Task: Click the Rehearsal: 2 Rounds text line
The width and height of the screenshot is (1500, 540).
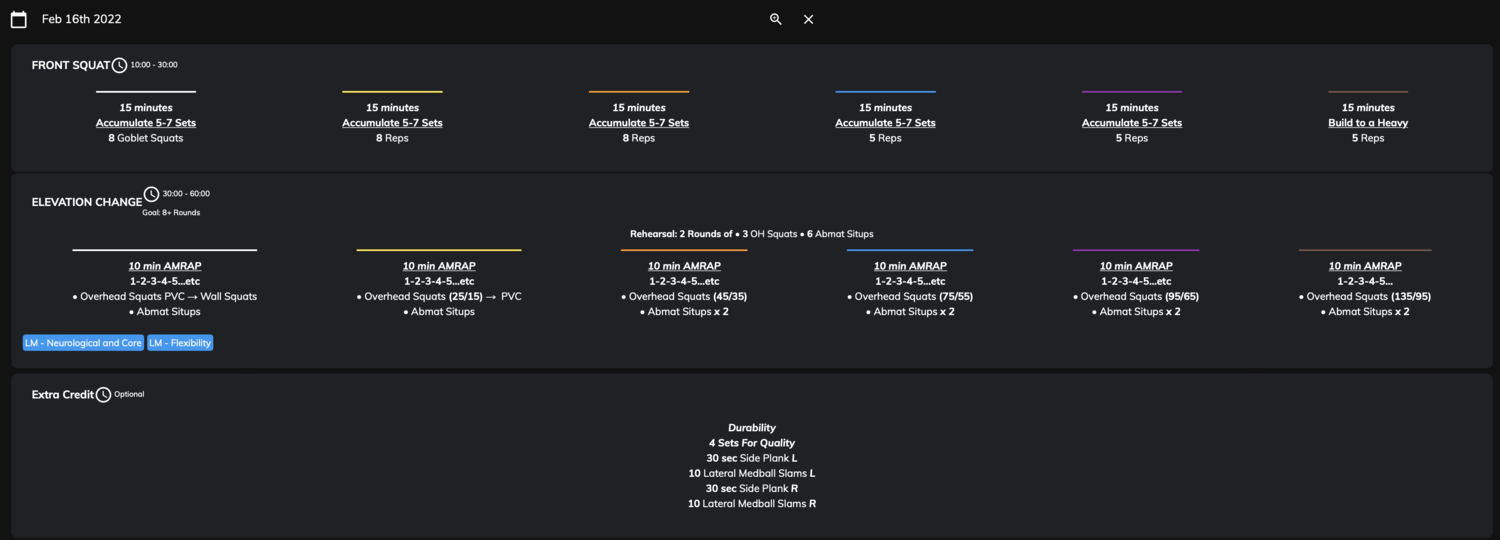Action: 752,234
